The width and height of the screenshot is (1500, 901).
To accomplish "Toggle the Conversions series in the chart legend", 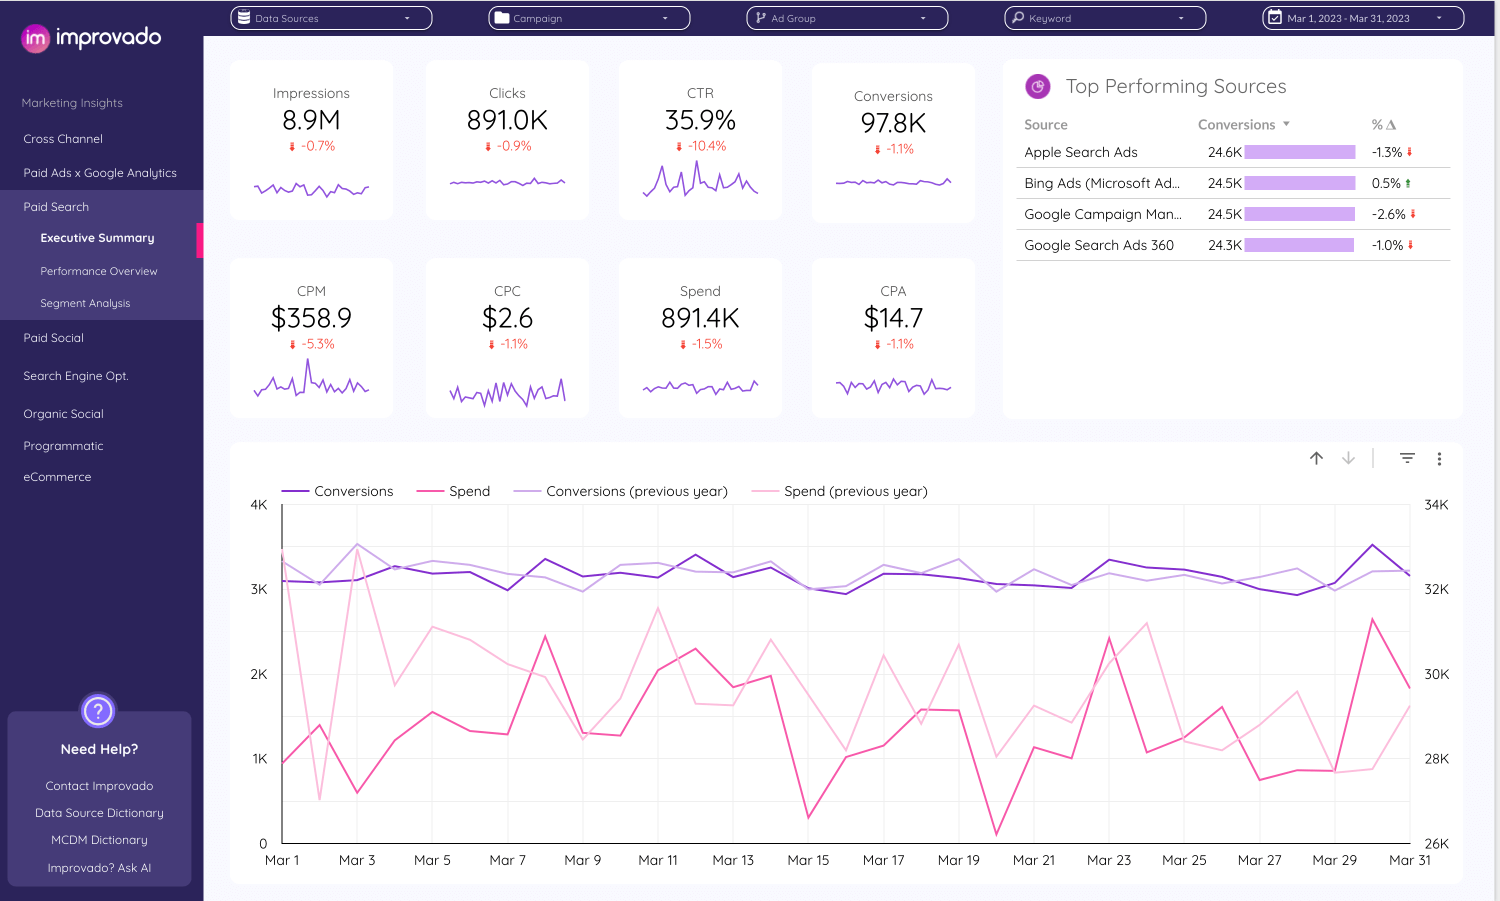I will [x=355, y=491].
